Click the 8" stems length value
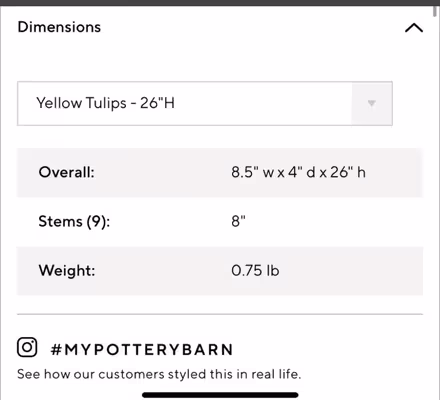The width and height of the screenshot is (440, 400). pos(238,221)
